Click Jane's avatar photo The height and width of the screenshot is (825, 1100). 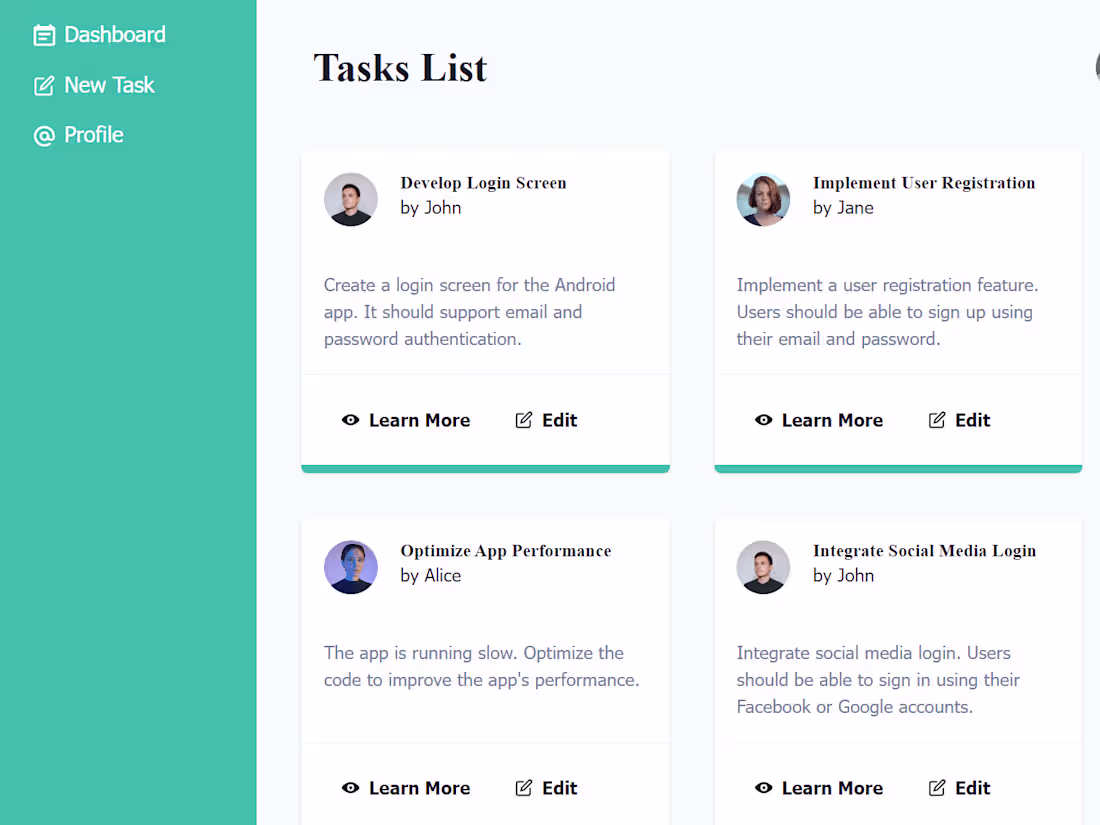[x=763, y=199]
